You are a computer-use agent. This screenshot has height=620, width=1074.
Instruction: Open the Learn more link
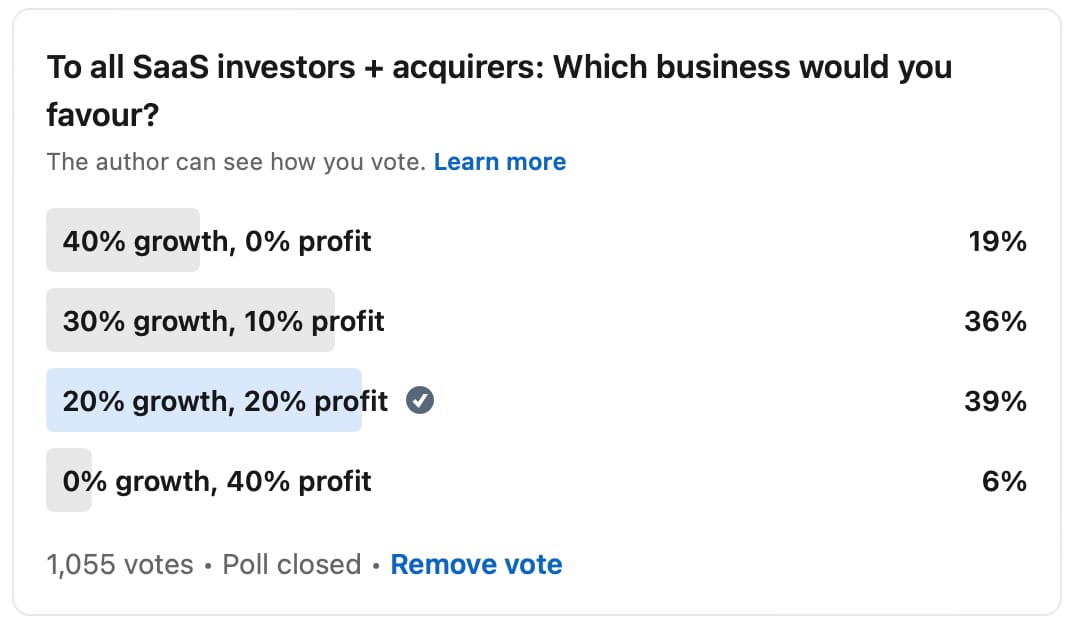[x=499, y=162]
